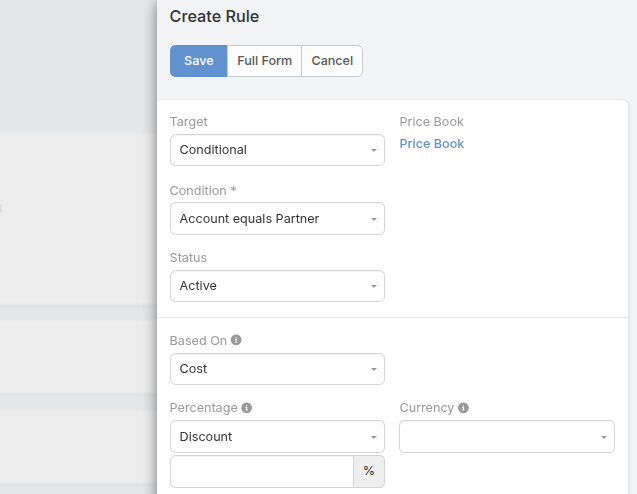Click the Based On info icon
The width and height of the screenshot is (637, 494).
pos(236,340)
